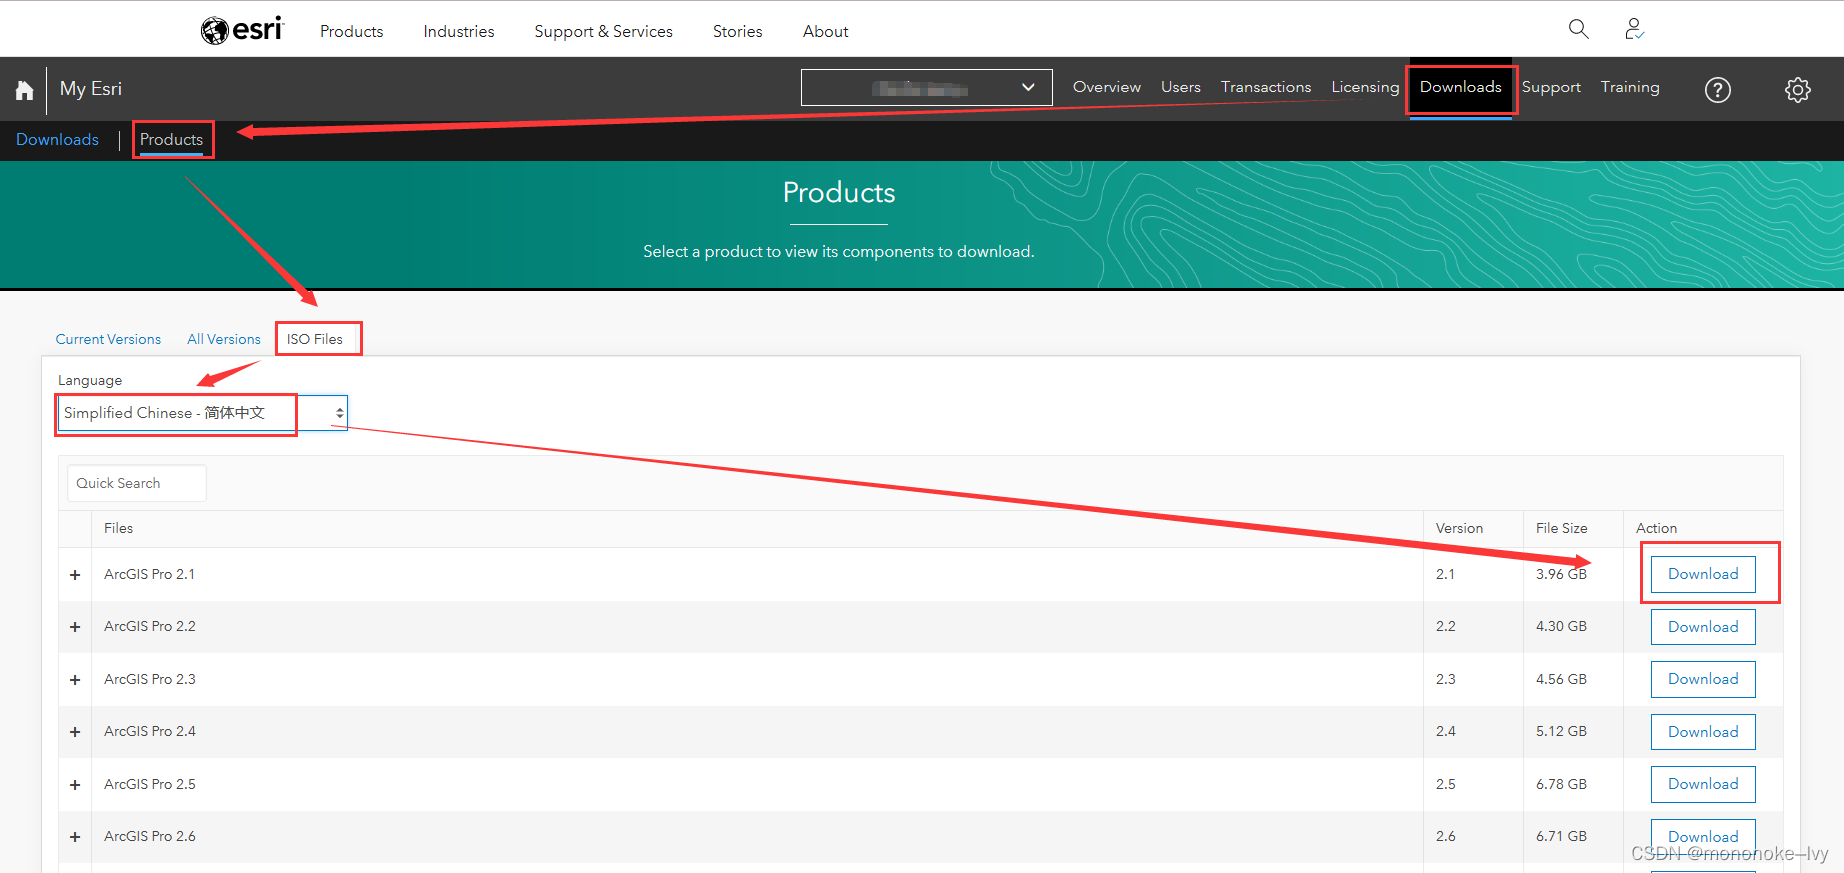Click the ArcGIS Pro 2.1 file name
1844x873 pixels.
150,574
